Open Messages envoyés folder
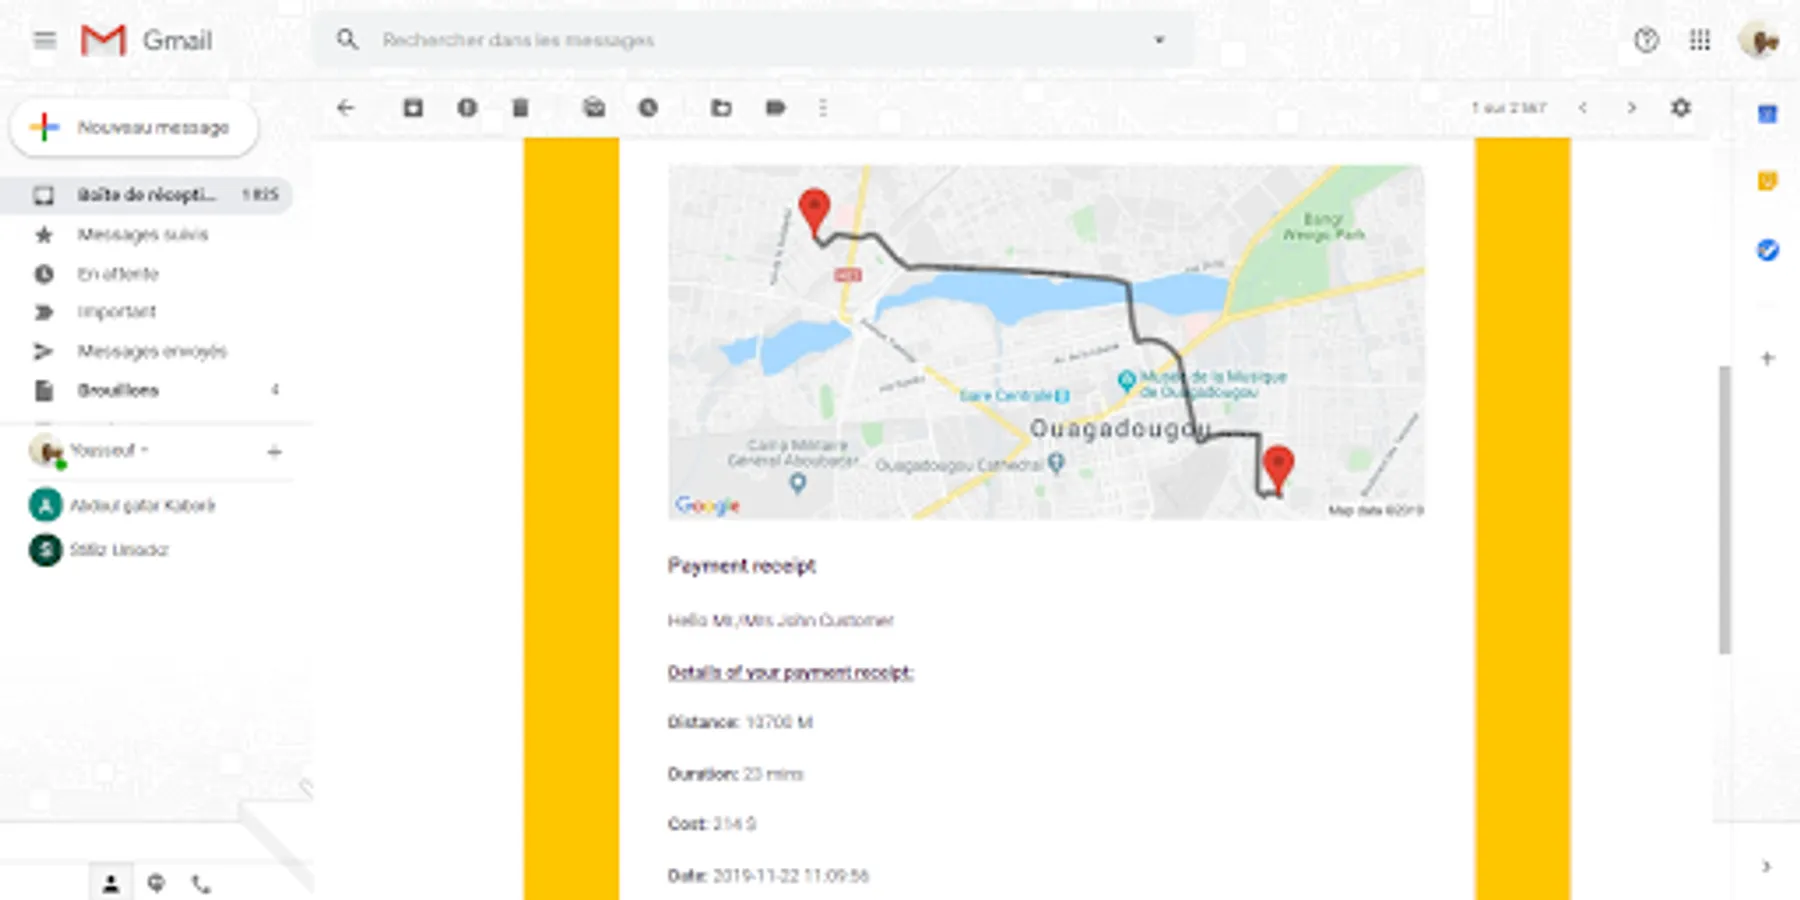 pos(146,351)
